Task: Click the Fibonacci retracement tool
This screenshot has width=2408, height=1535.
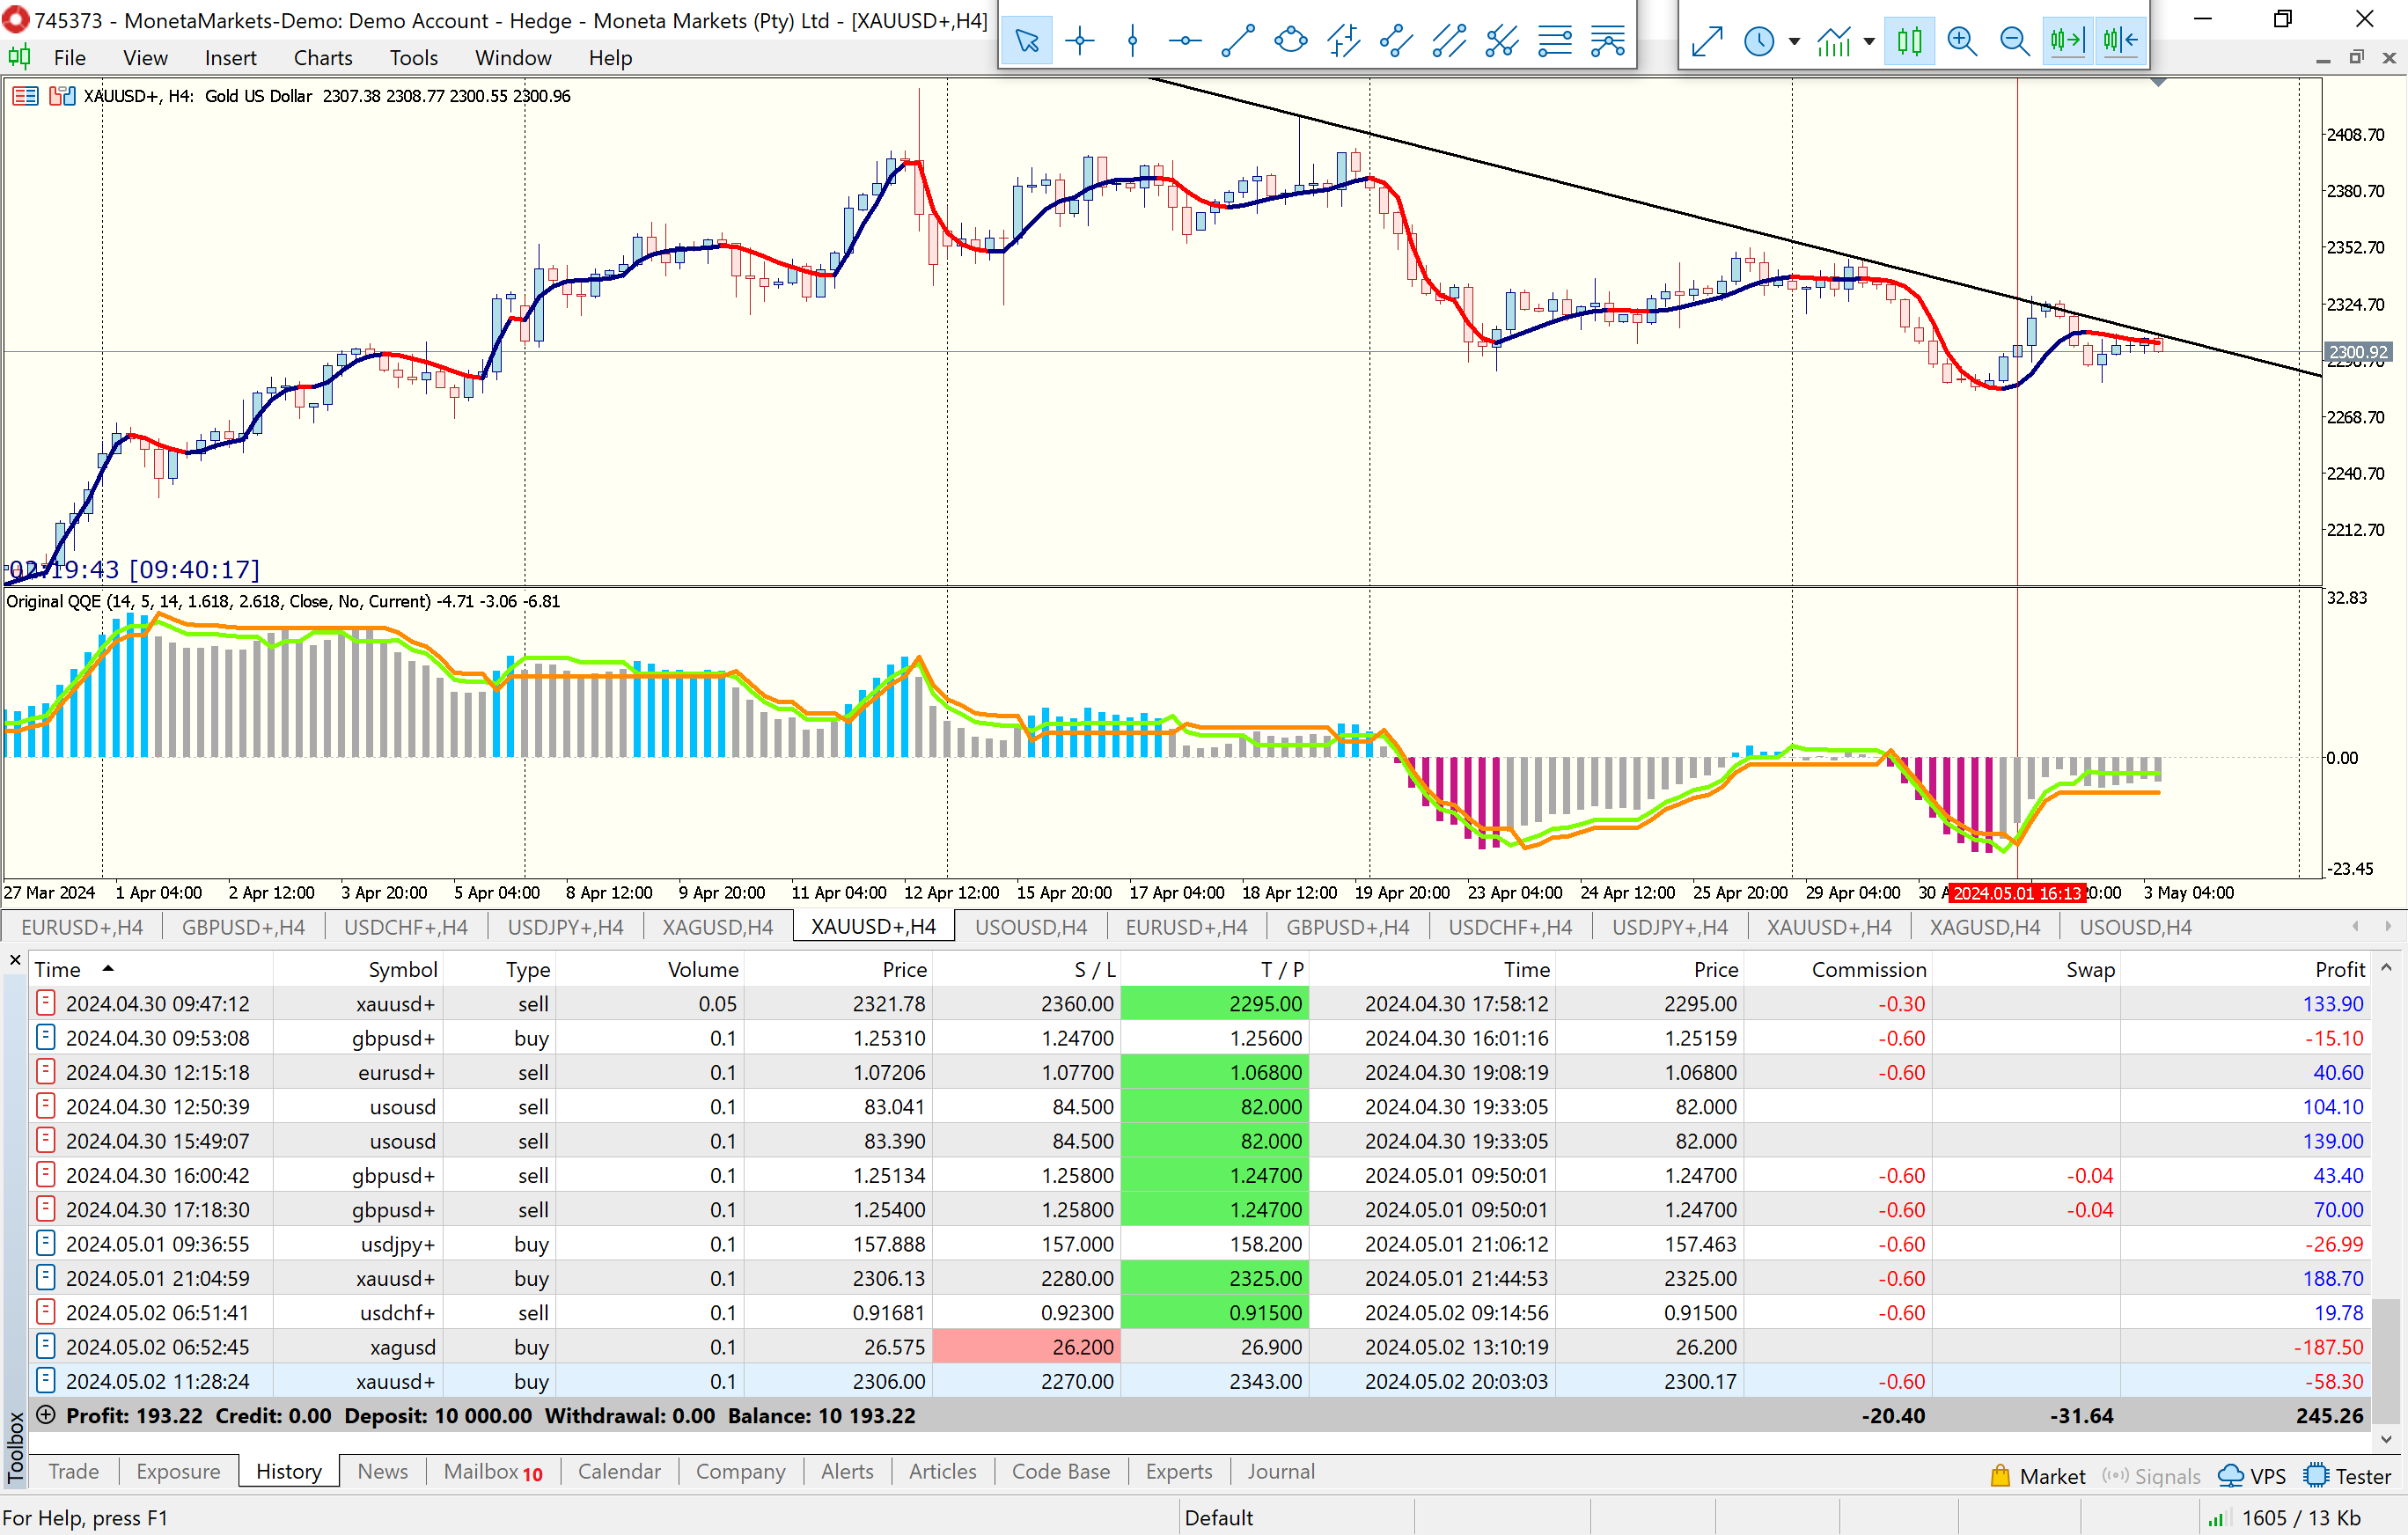Action: click(x=1555, y=41)
